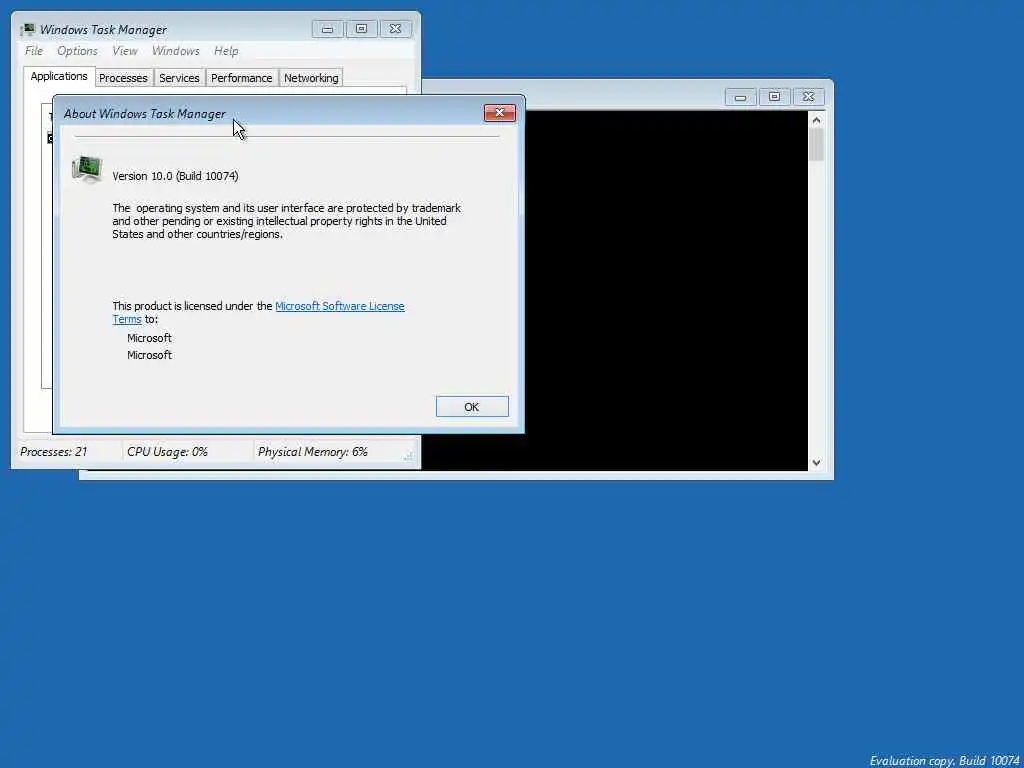
Task: Click the Physical Memory: 6% status entry
Action: click(313, 451)
